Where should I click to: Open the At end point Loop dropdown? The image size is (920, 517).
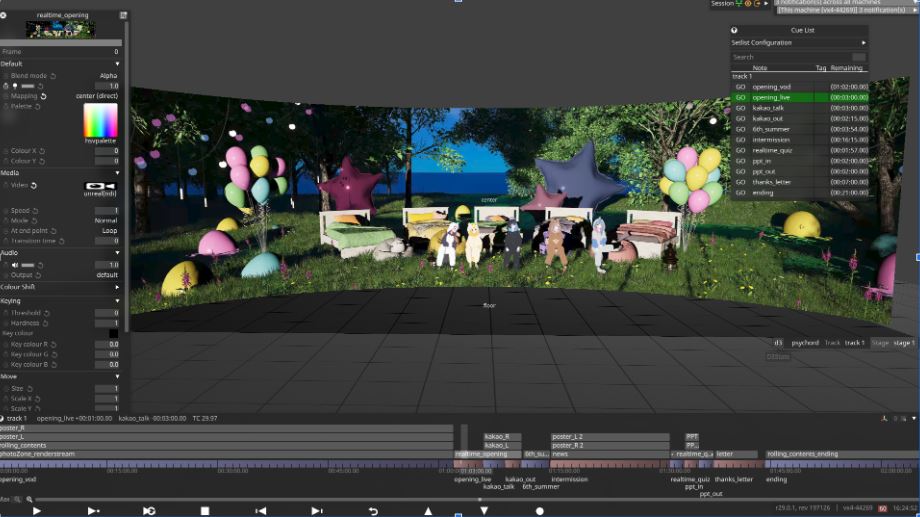[x=109, y=231]
